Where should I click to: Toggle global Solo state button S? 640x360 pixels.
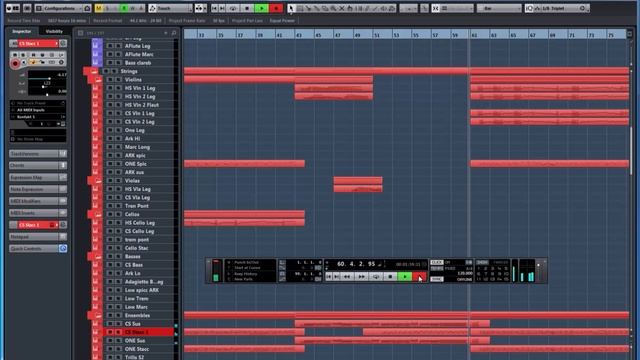pos(108,8)
